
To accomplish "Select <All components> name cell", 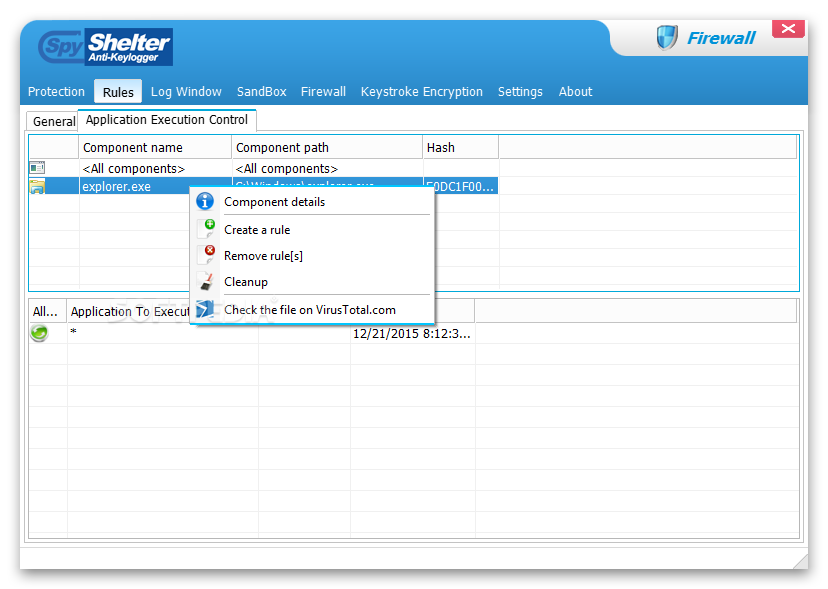I will coord(134,169).
